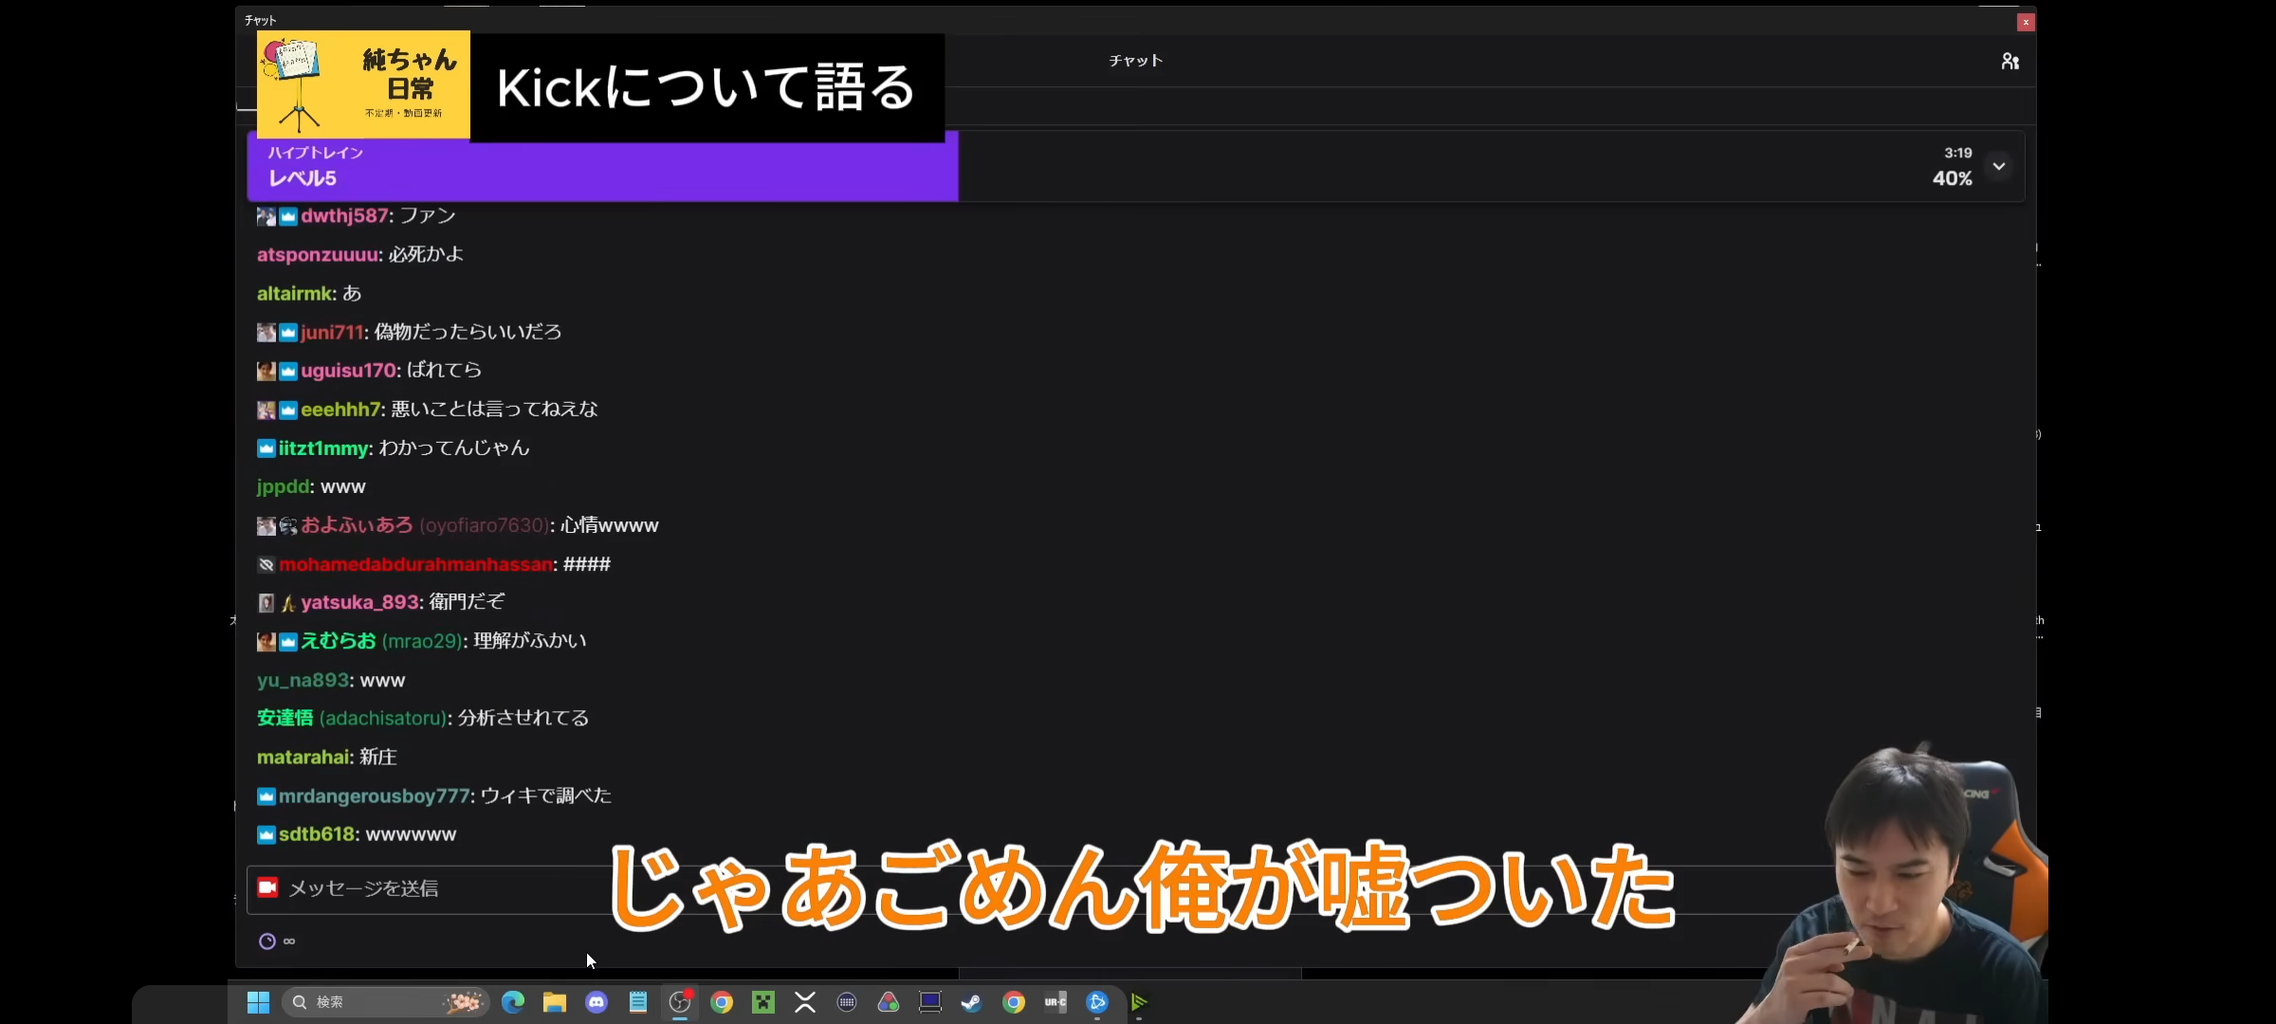Click username 安達悟 (adachisatoru)
This screenshot has height=1024, width=2276.
click(351, 719)
